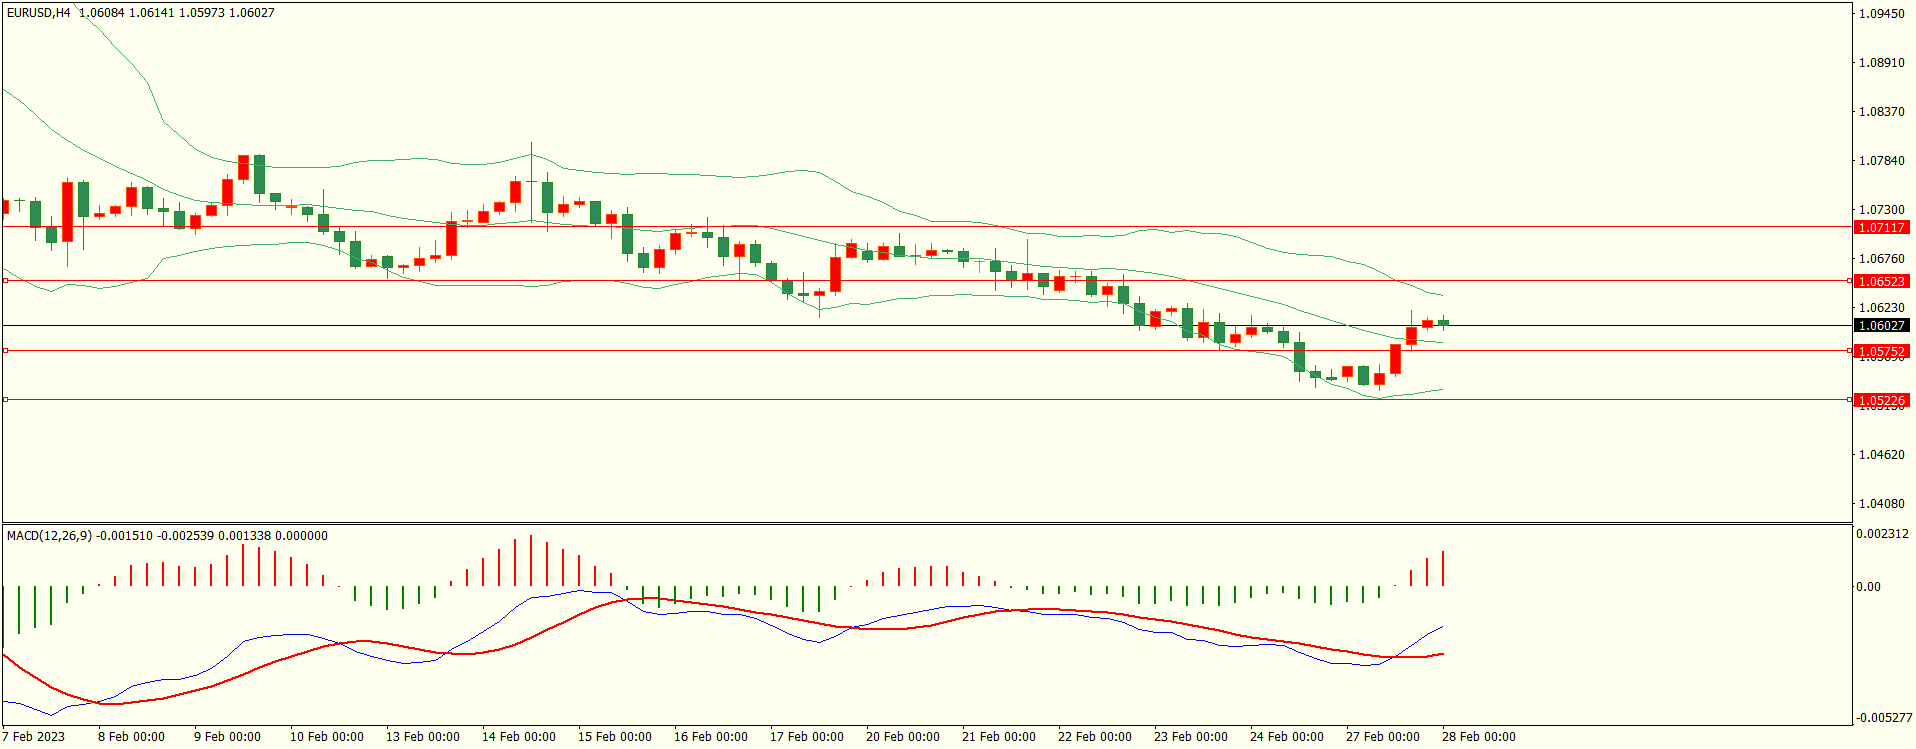Screen dimensions: 1916x749
Task: Select the 28 Feb 00:00 time axis label
Action: click(x=1478, y=737)
